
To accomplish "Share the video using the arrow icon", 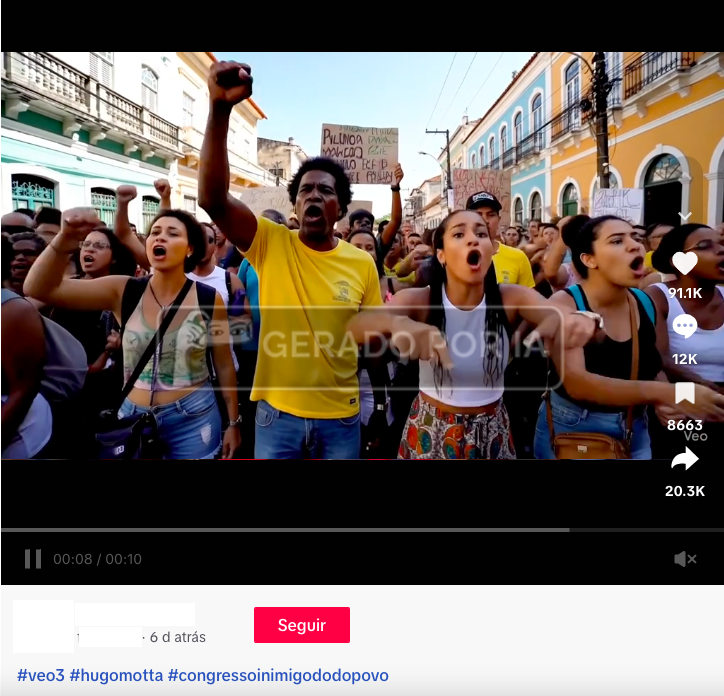I will [684, 459].
